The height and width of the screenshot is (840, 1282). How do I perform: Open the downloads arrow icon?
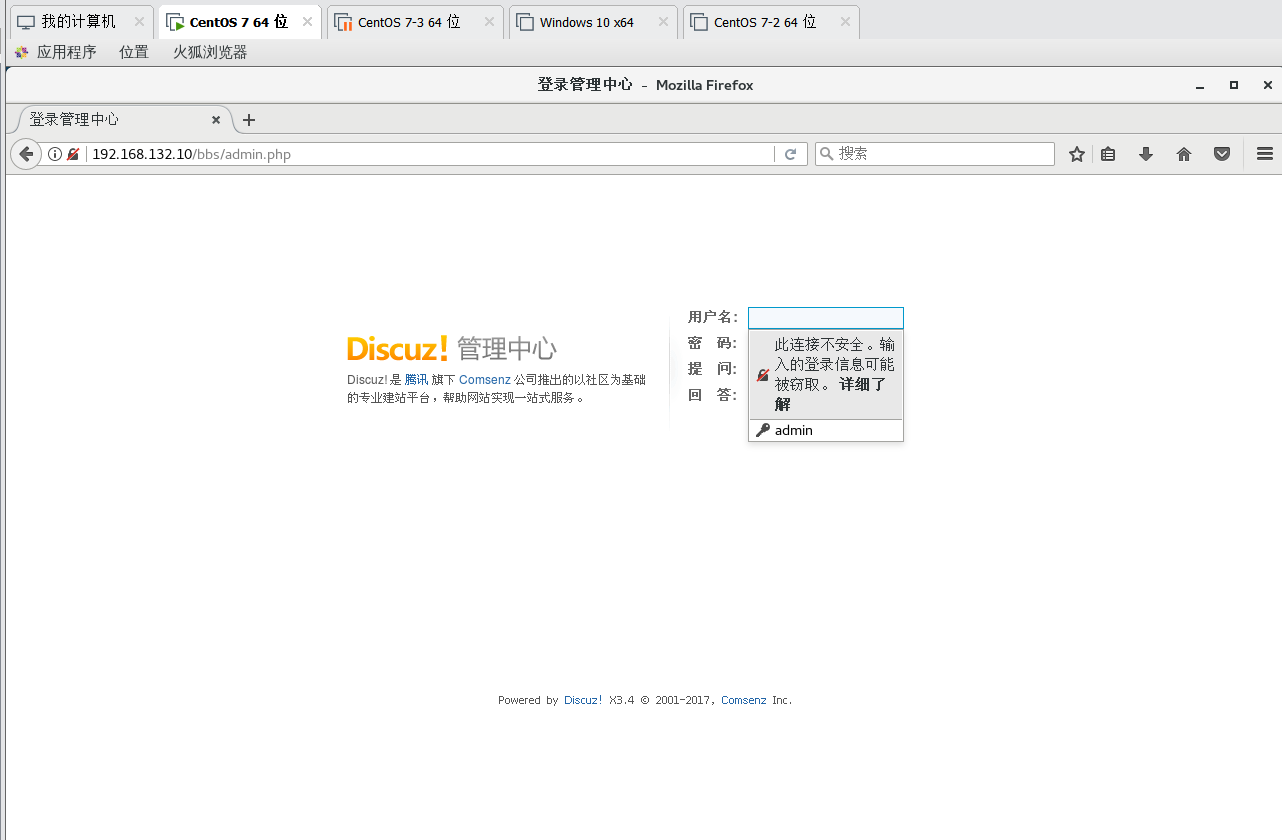(1146, 154)
